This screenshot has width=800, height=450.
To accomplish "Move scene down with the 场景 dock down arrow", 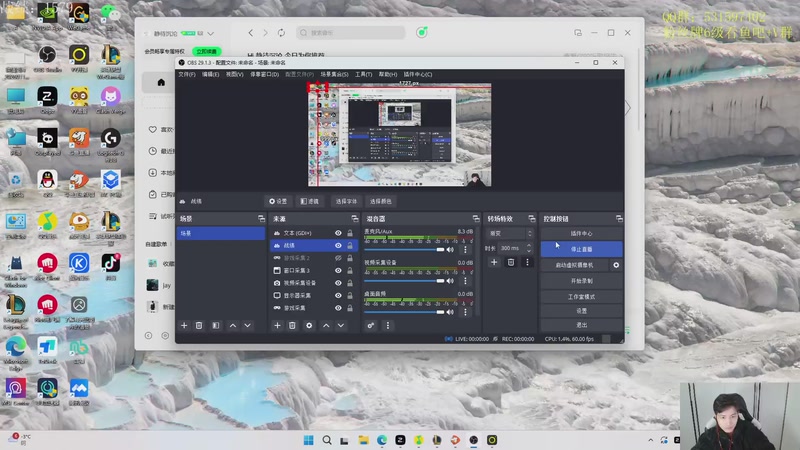I will [x=247, y=326].
